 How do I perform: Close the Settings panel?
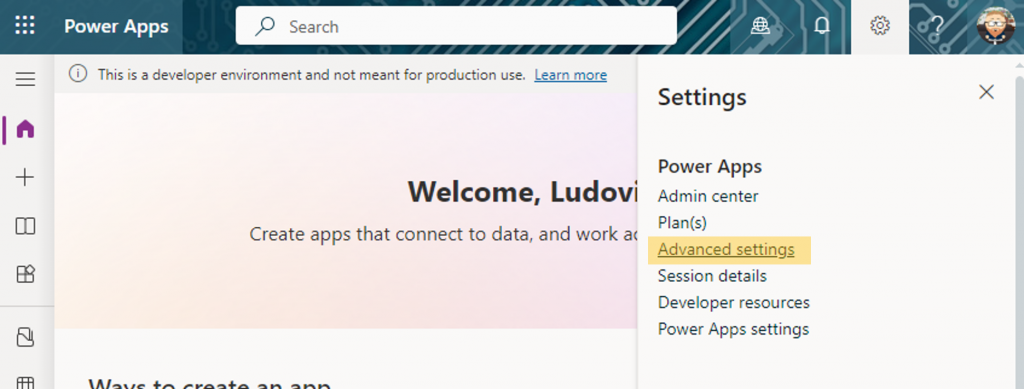[x=986, y=92]
